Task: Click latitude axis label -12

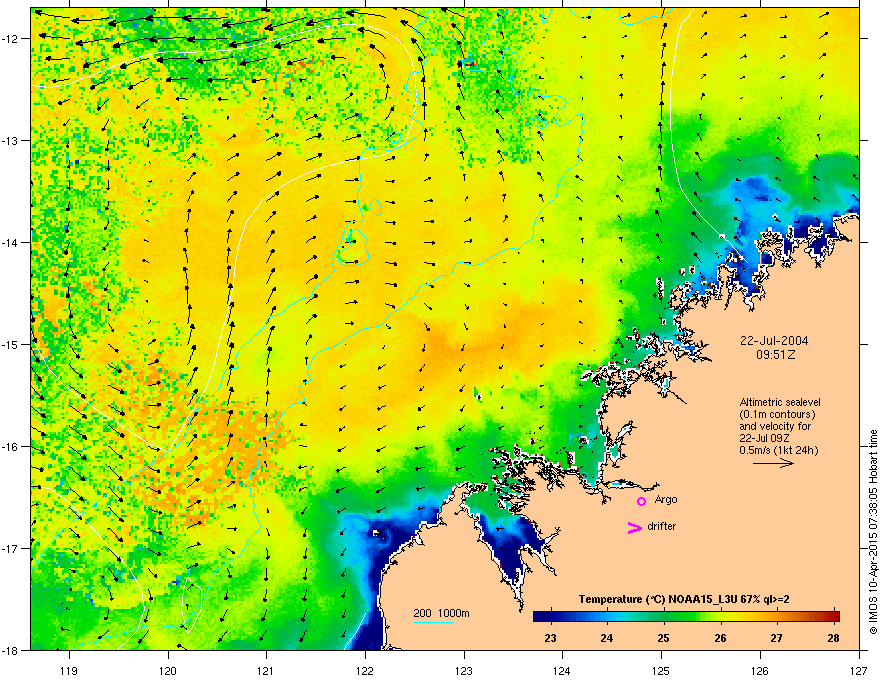Action: pyautogui.click(x=10, y=39)
